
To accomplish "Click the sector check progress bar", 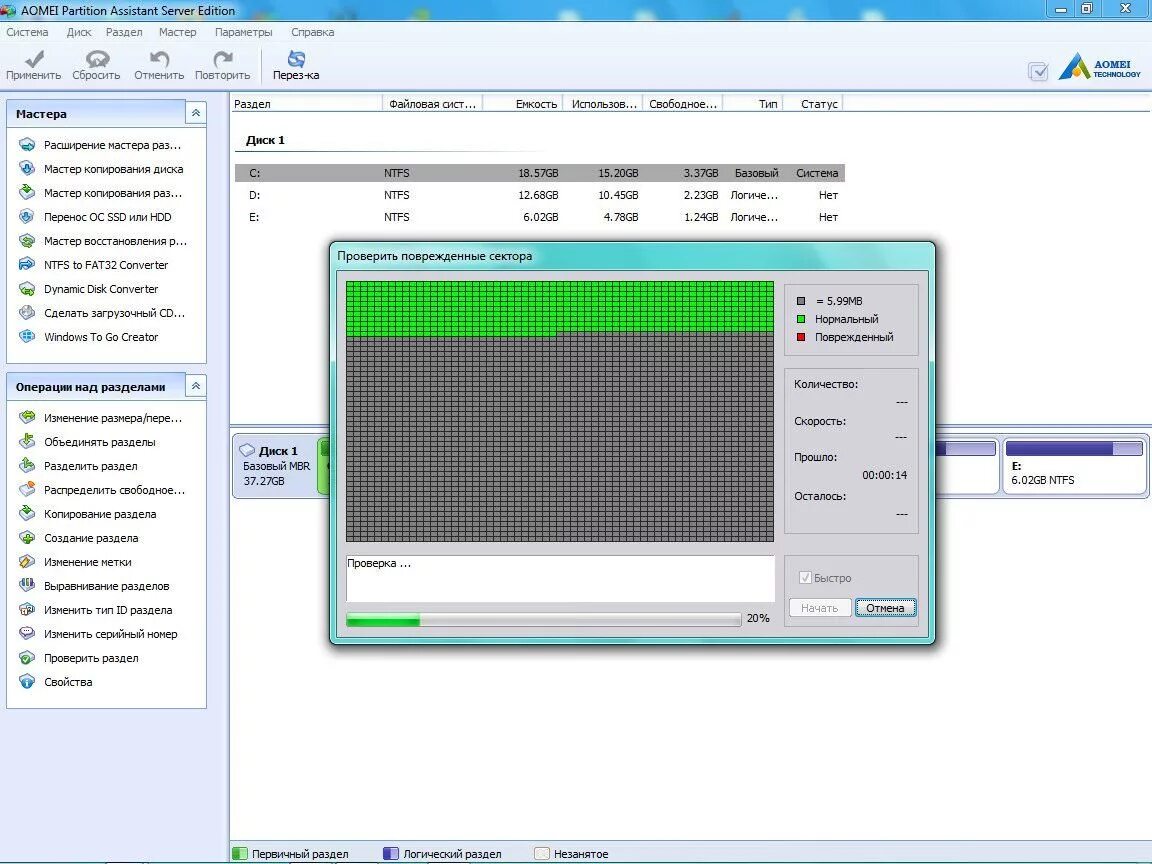I will point(544,619).
